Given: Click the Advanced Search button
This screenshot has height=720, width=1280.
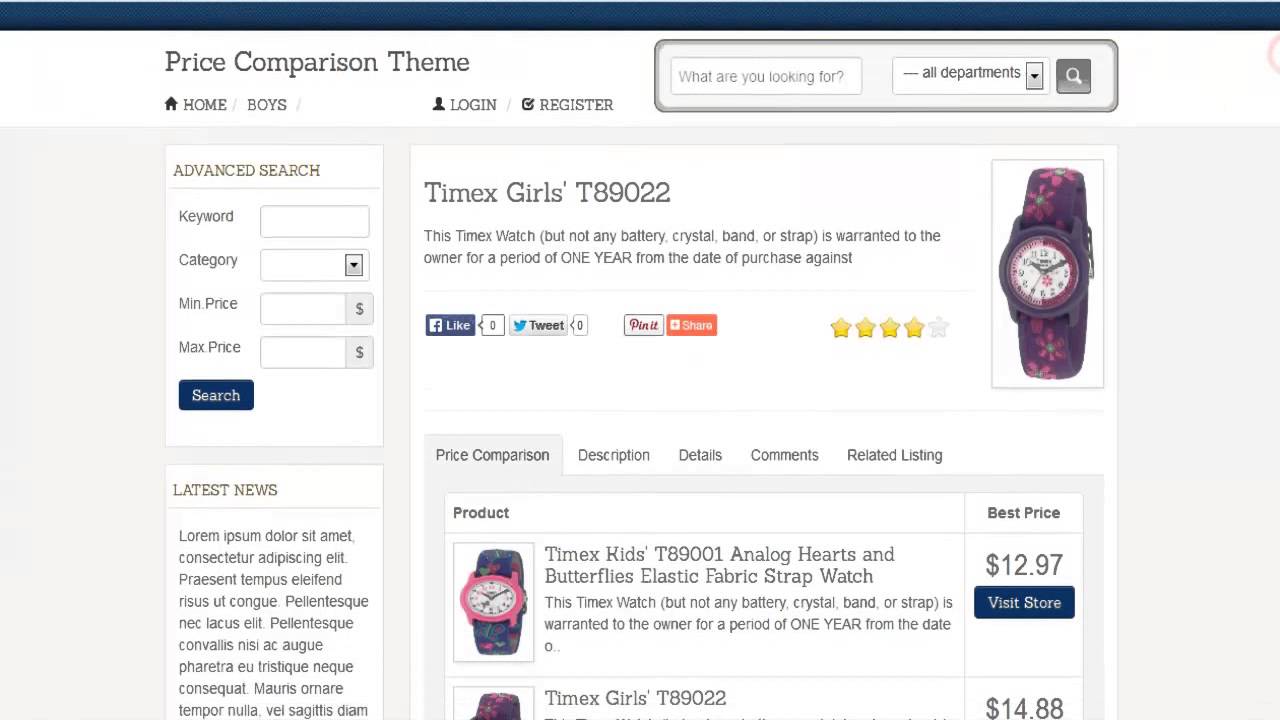Looking at the screenshot, I should click(x=216, y=395).
